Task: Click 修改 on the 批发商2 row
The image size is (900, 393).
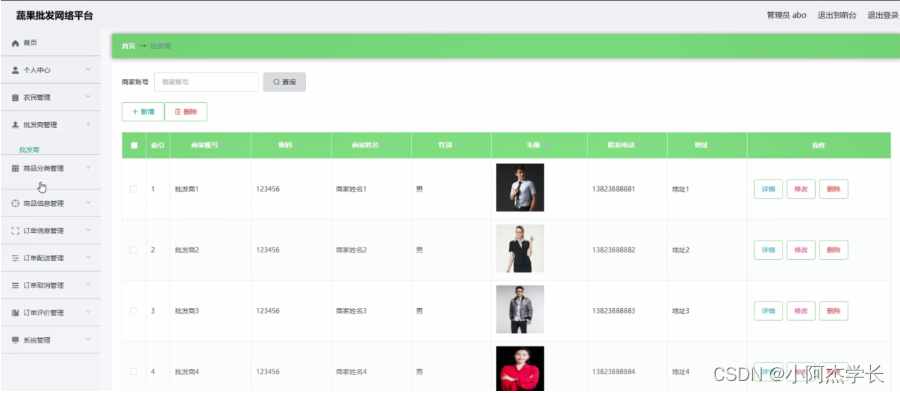Action: [801, 250]
